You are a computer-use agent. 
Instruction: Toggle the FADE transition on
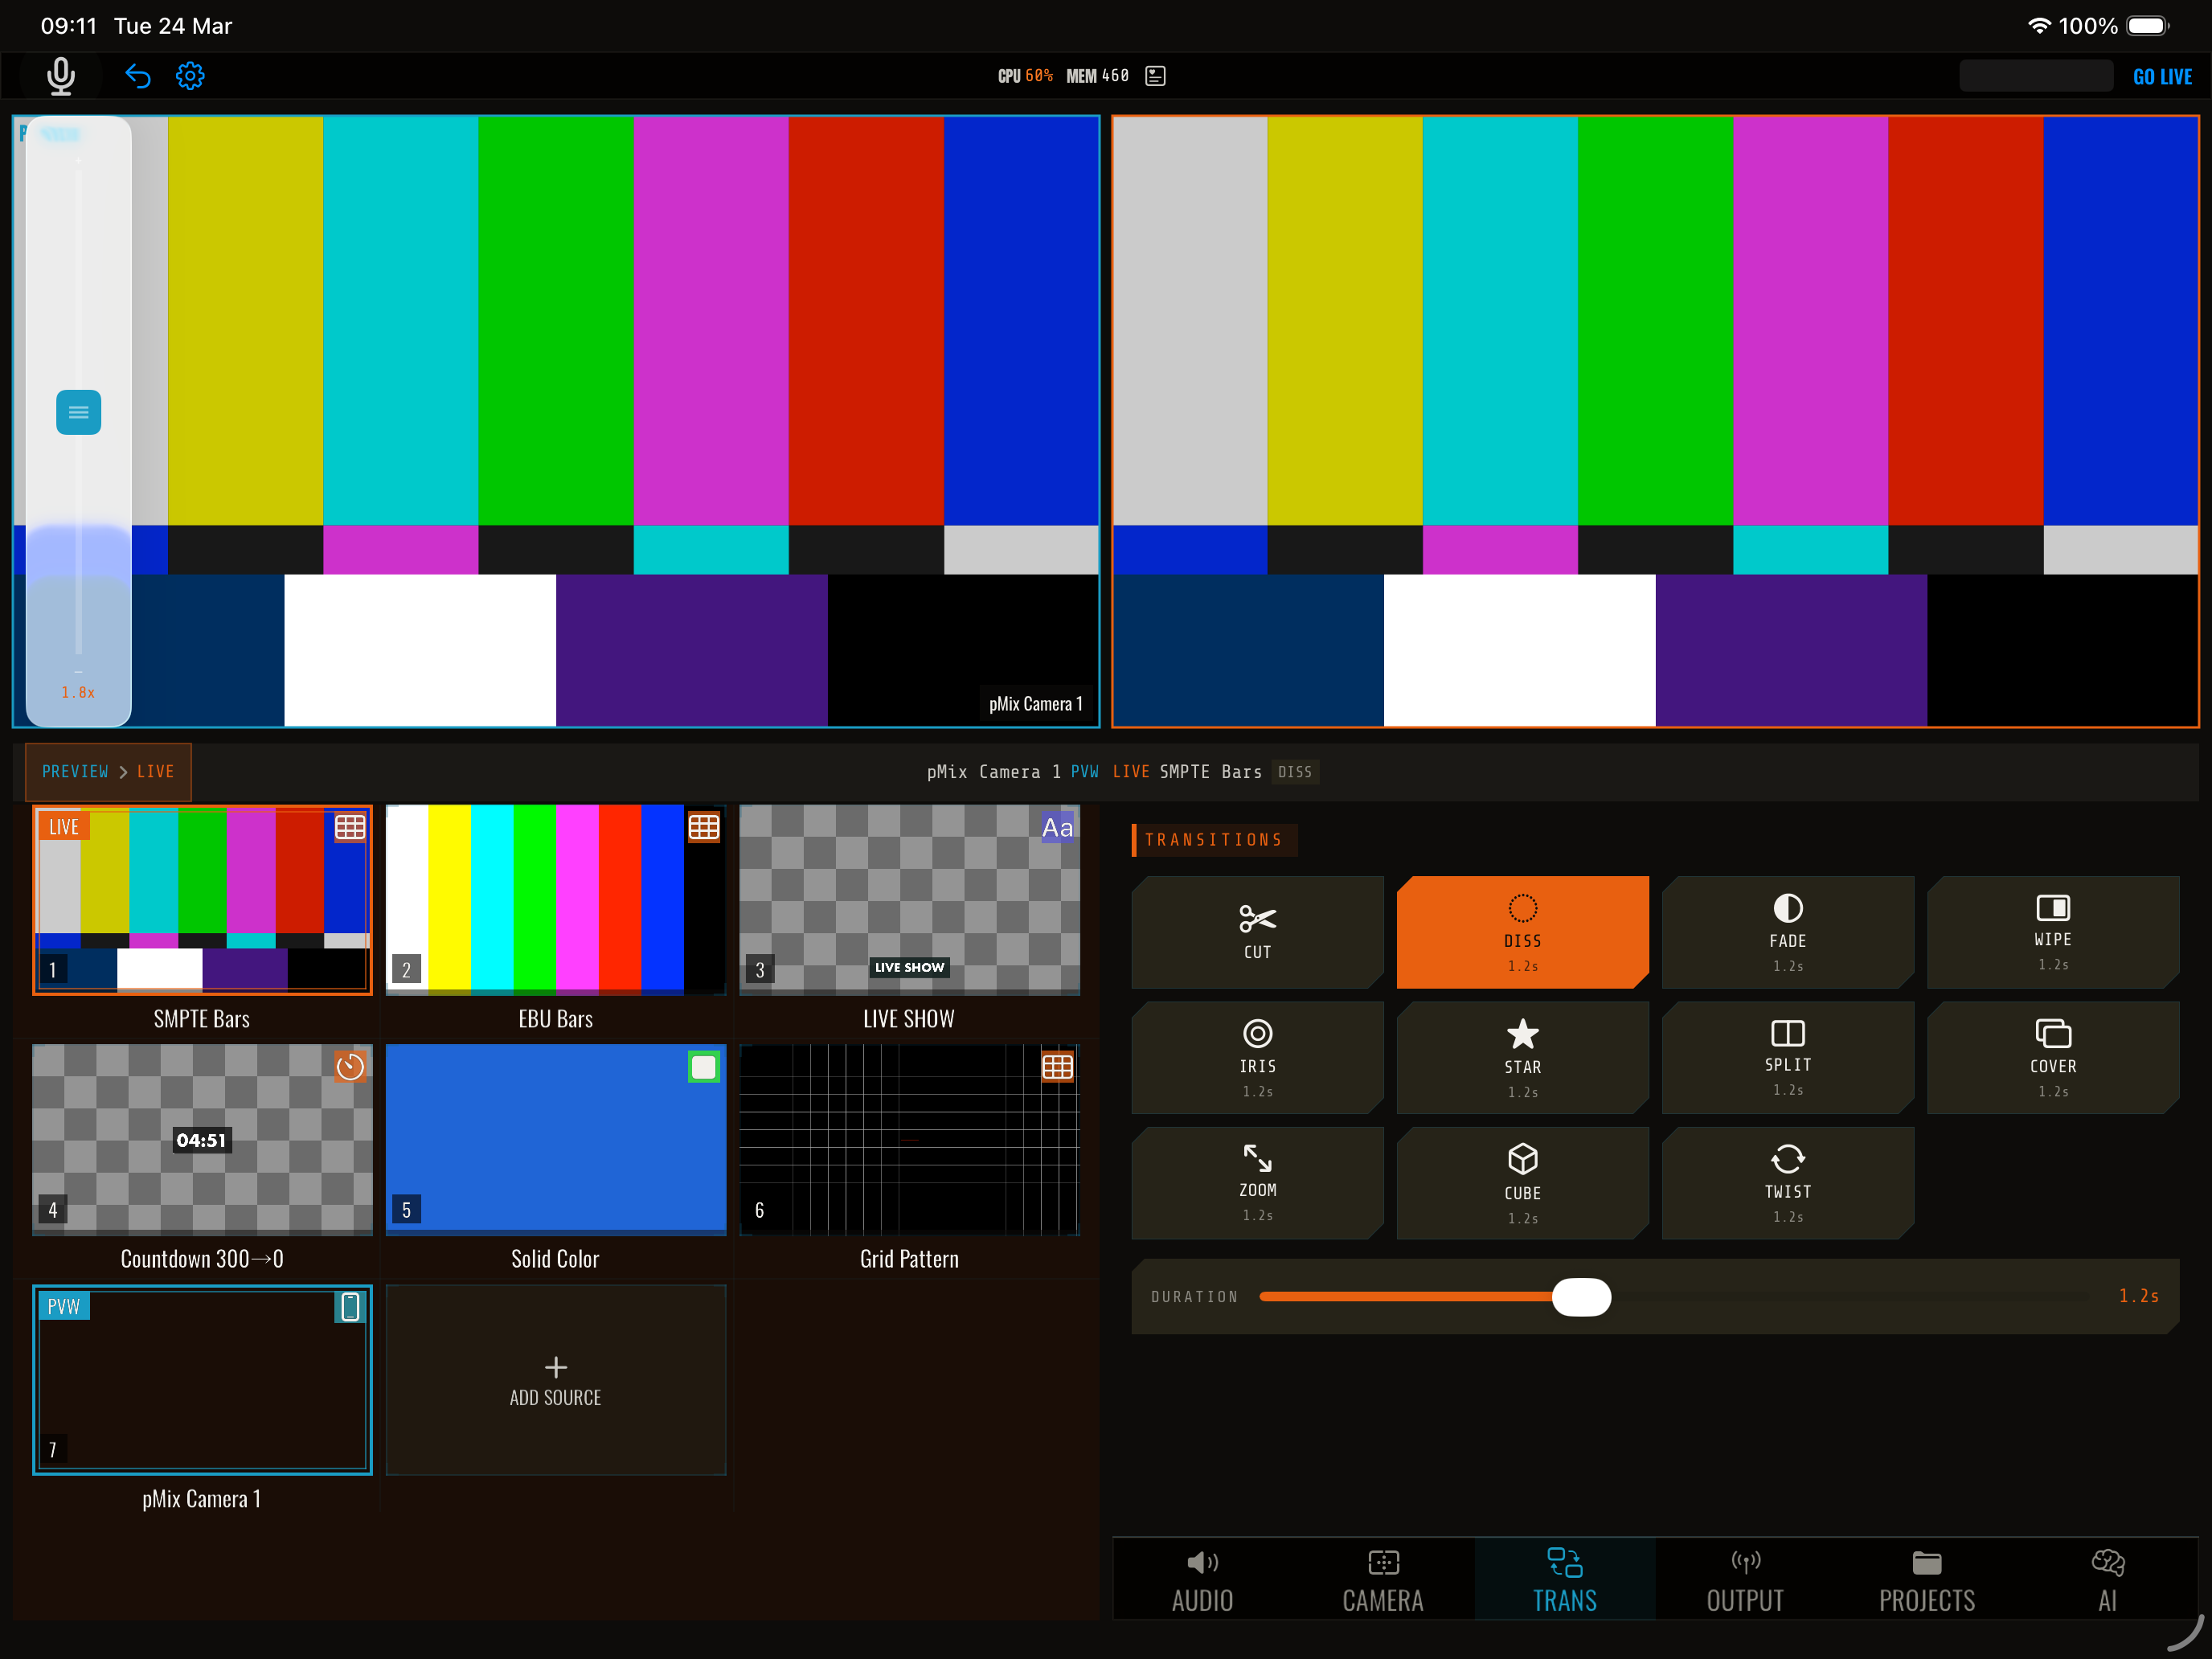tap(1787, 932)
